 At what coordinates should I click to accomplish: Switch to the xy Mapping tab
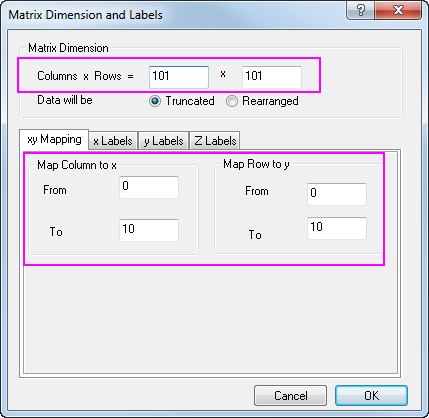(54, 139)
